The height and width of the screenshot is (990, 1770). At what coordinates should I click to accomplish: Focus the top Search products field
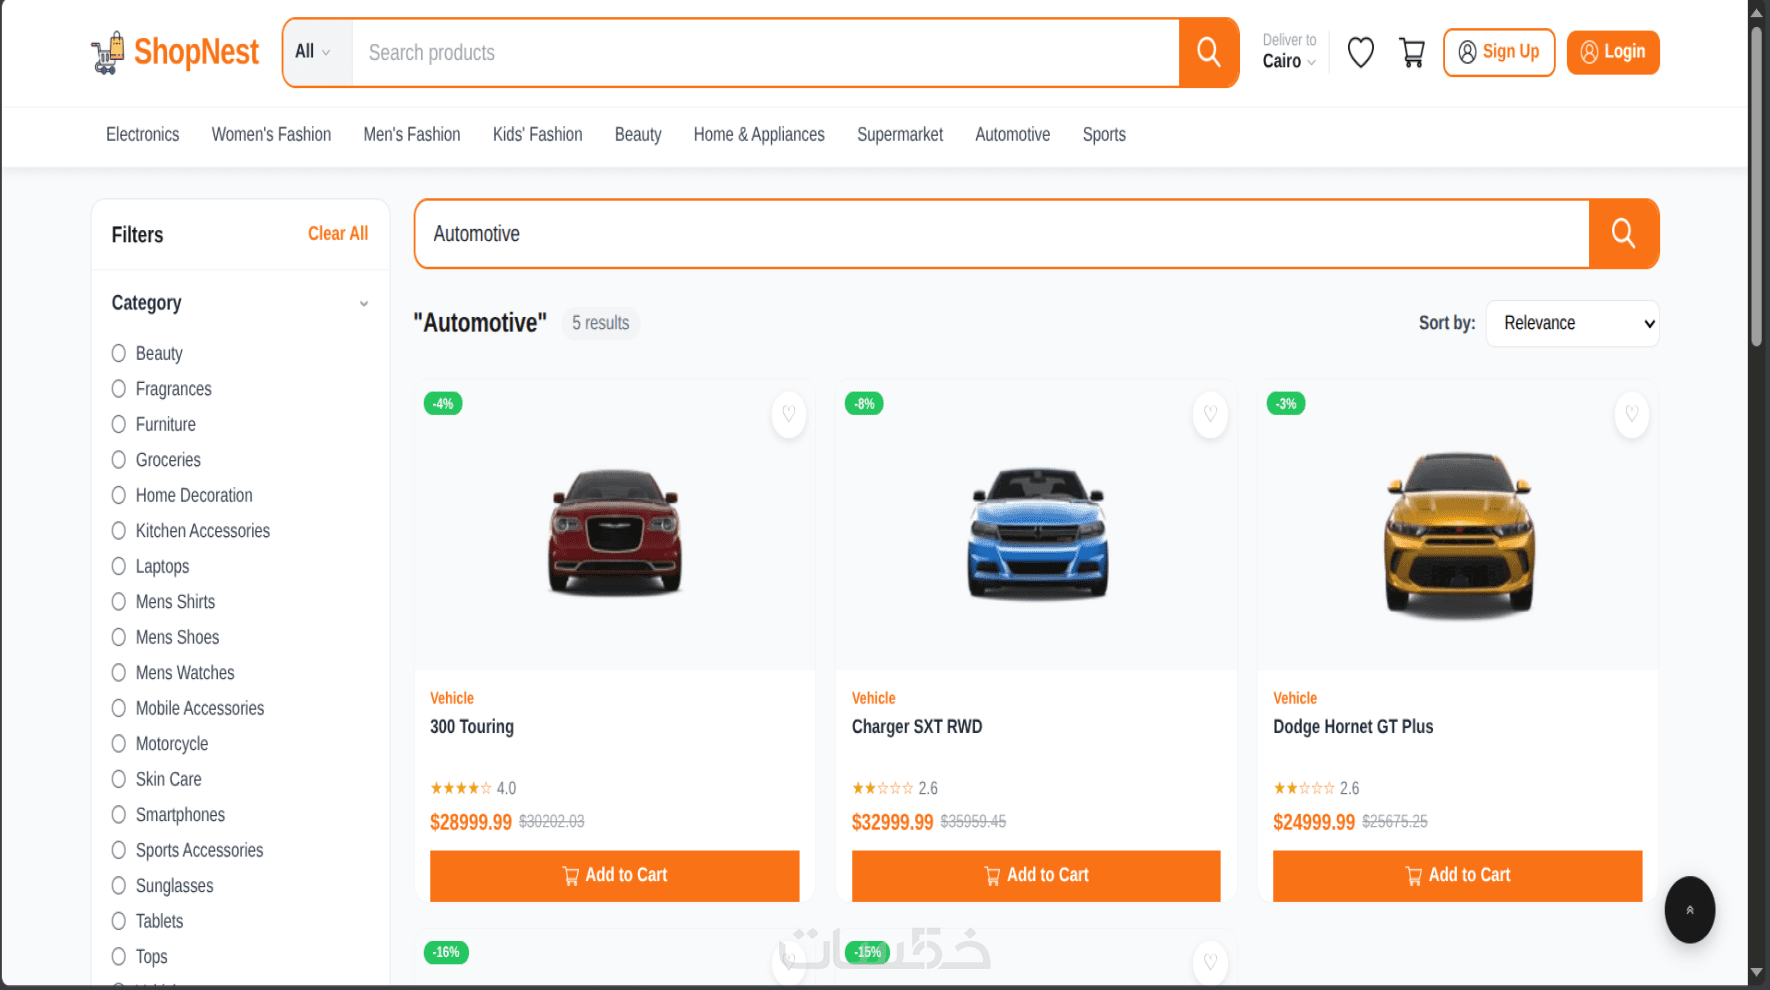tap(766, 52)
